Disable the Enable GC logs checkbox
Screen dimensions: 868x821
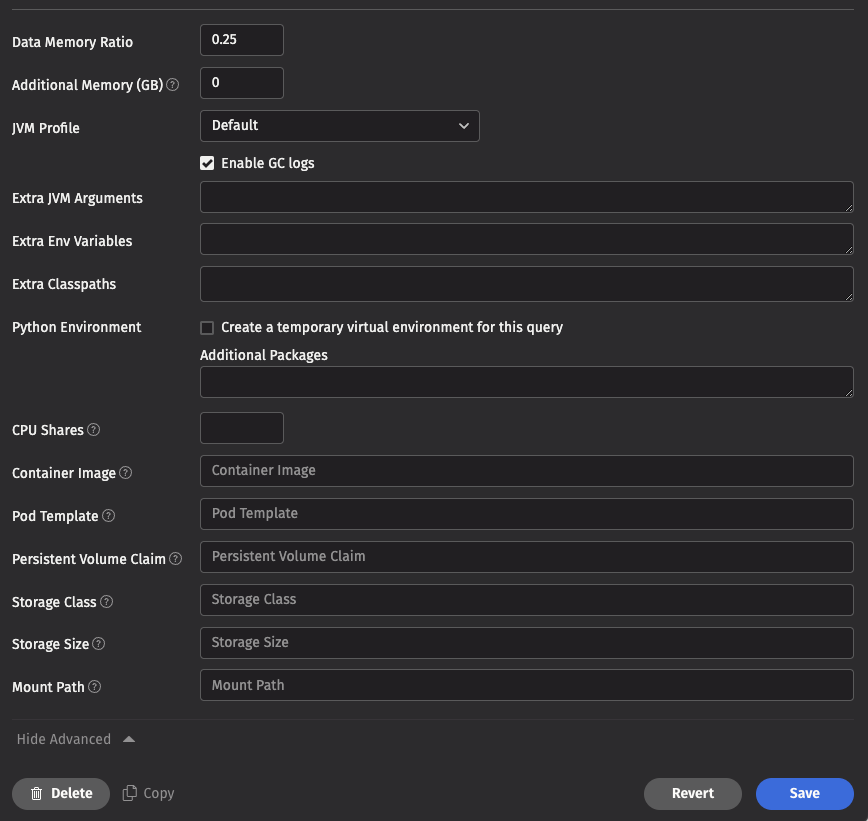pyautogui.click(x=207, y=163)
